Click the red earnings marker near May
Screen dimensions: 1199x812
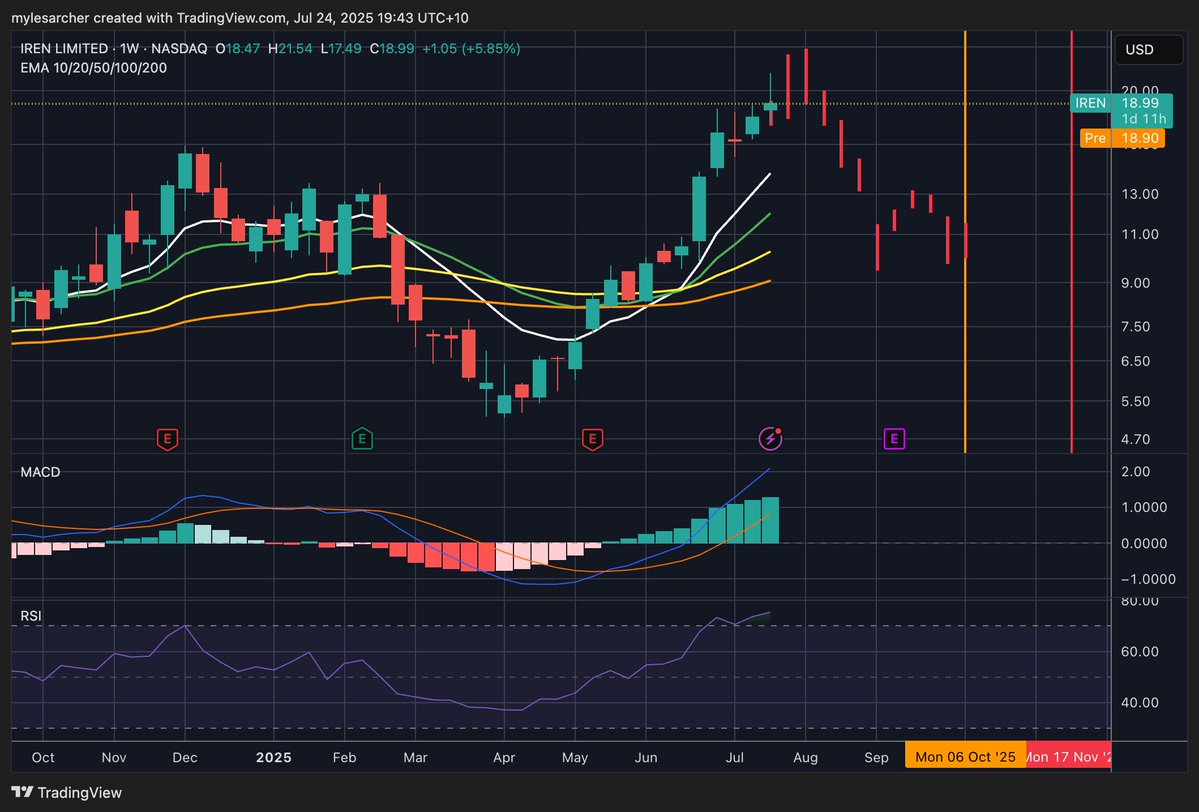tap(592, 439)
